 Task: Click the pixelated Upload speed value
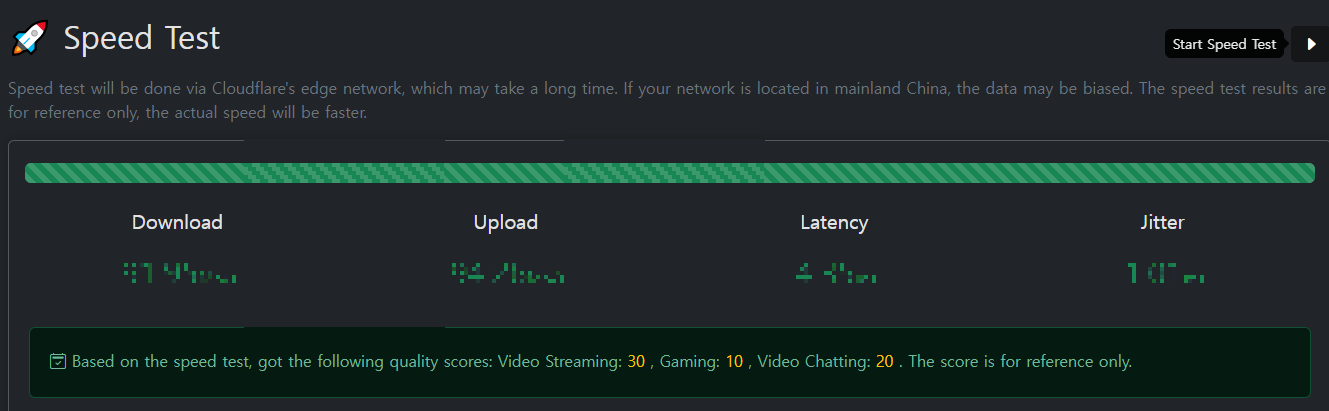(x=507, y=272)
